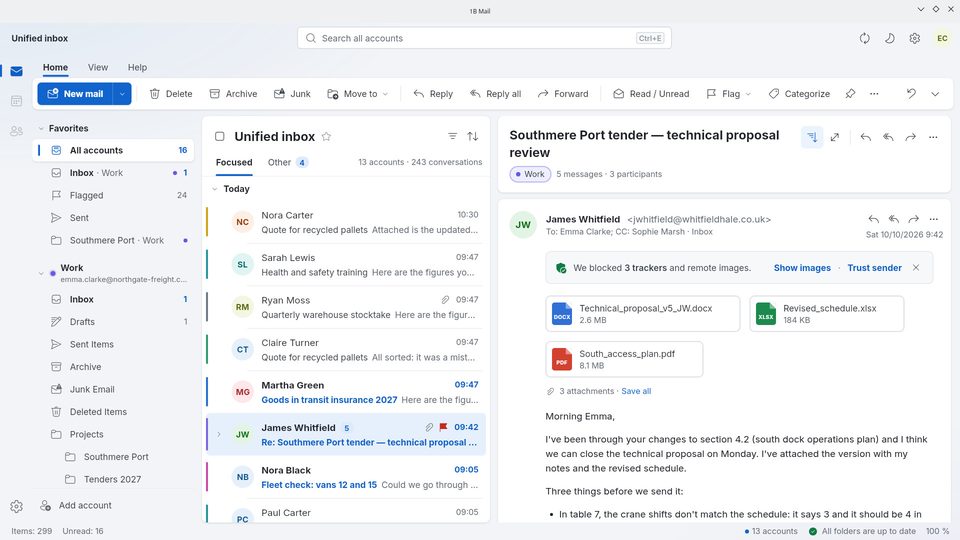Pop out the message in a new window
The image size is (960, 540).
pos(835,137)
